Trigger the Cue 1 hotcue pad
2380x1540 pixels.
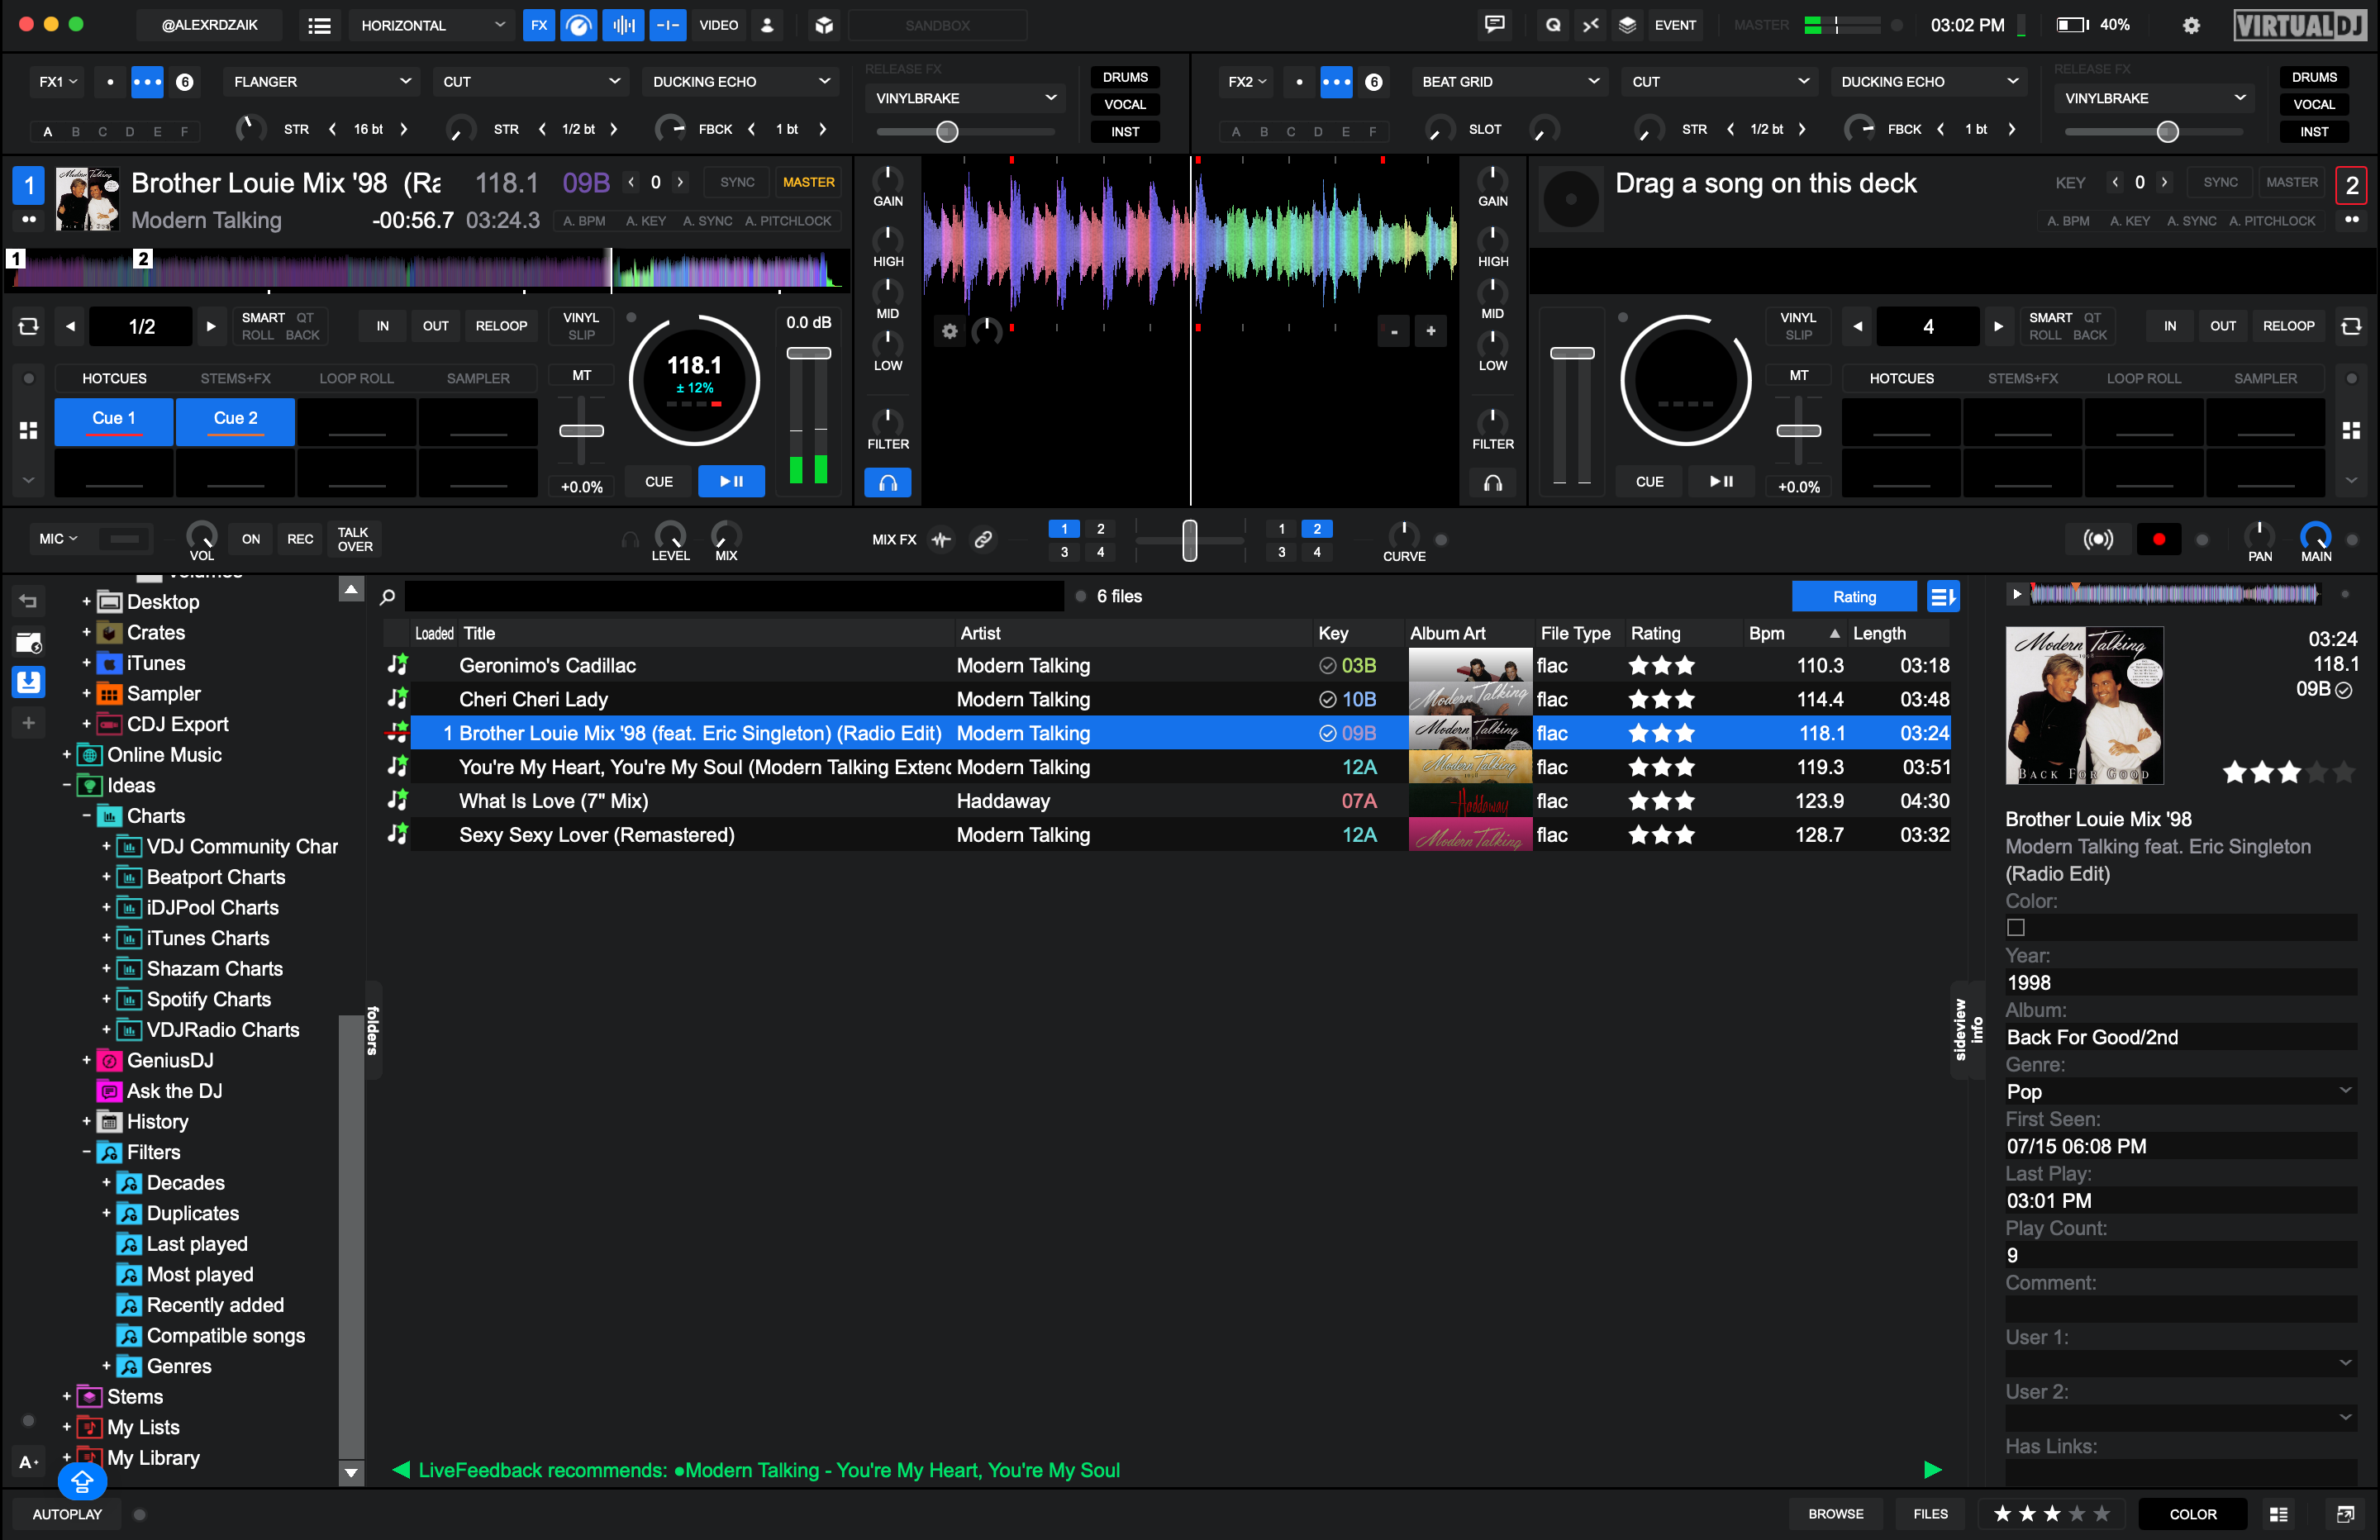pos(113,421)
